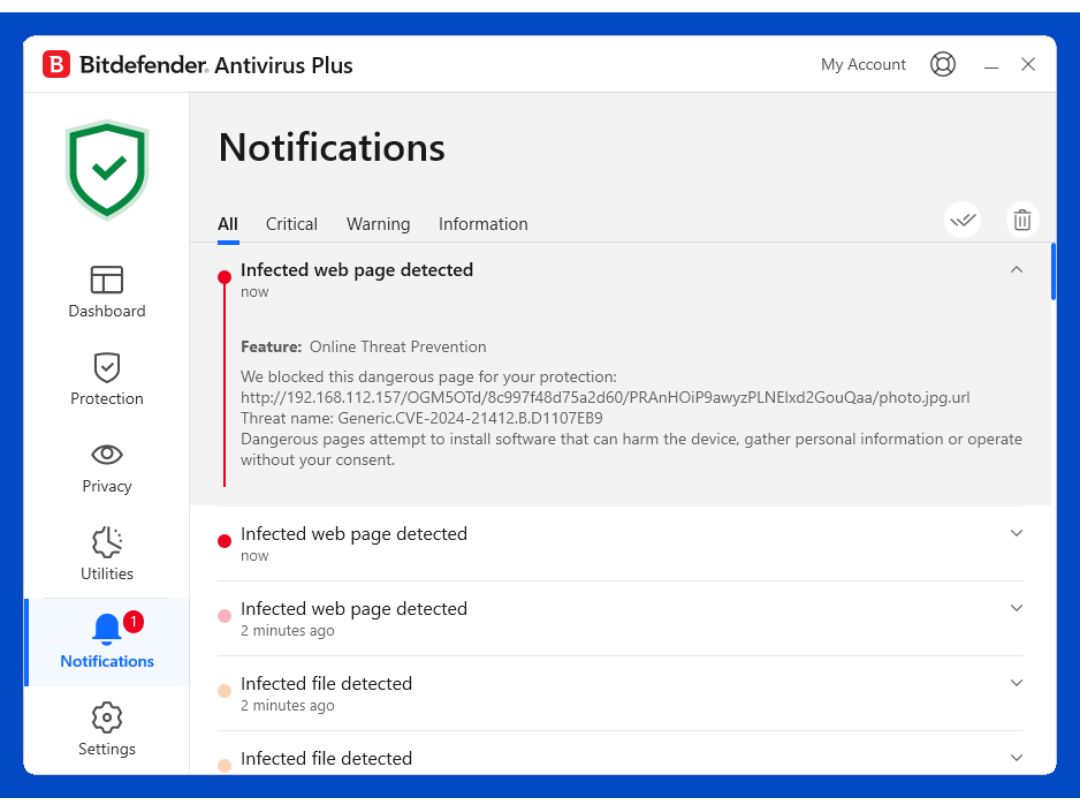Image resolution: width=1080 pixels, height=810 pixels.
Task: Click the Bitdefender red B logo
Action: [x=56, y=65]
